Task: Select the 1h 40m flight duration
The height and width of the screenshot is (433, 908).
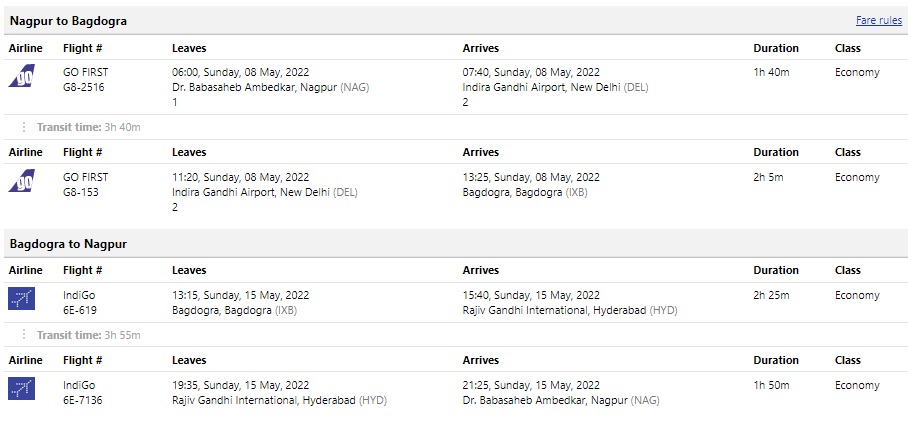Action: 771,72
